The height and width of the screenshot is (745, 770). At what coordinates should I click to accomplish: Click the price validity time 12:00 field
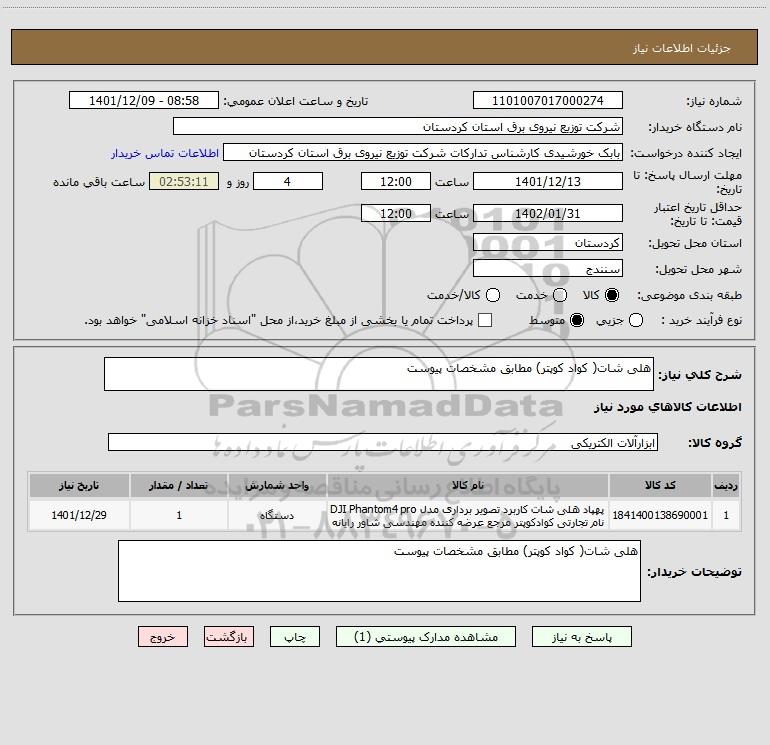(x=396, y=214)
